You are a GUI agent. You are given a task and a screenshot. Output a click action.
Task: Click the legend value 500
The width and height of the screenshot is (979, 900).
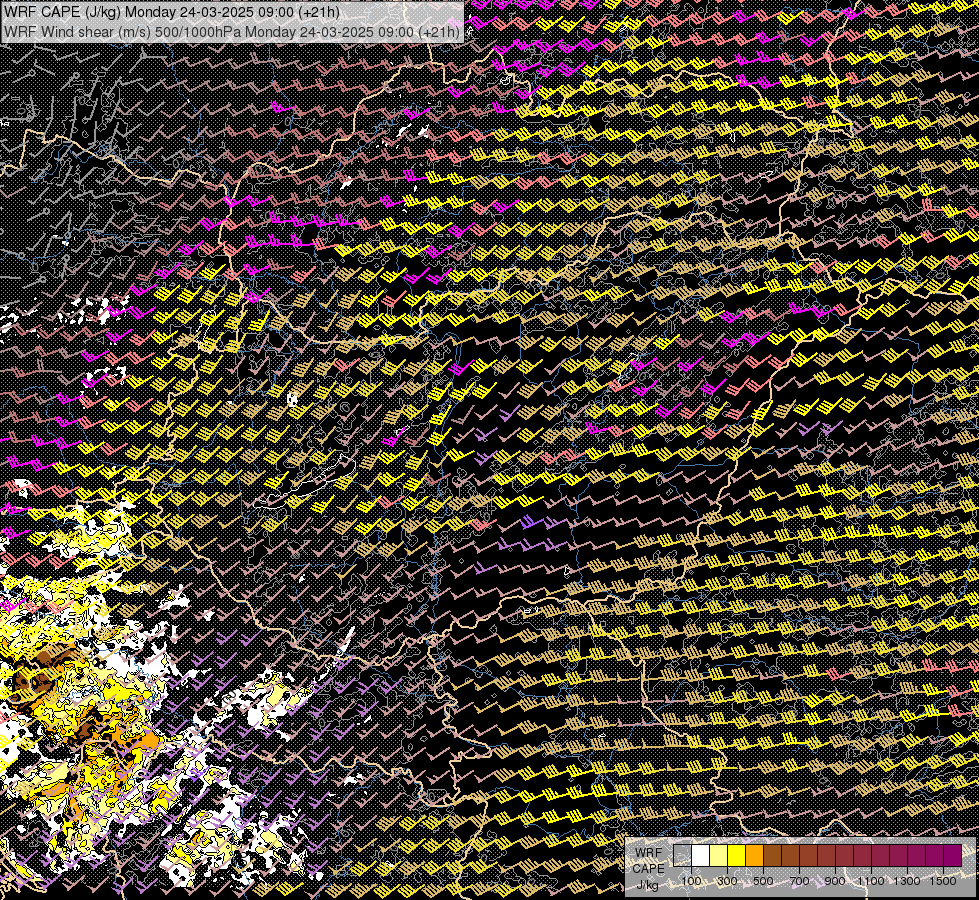tap(763, 881)
